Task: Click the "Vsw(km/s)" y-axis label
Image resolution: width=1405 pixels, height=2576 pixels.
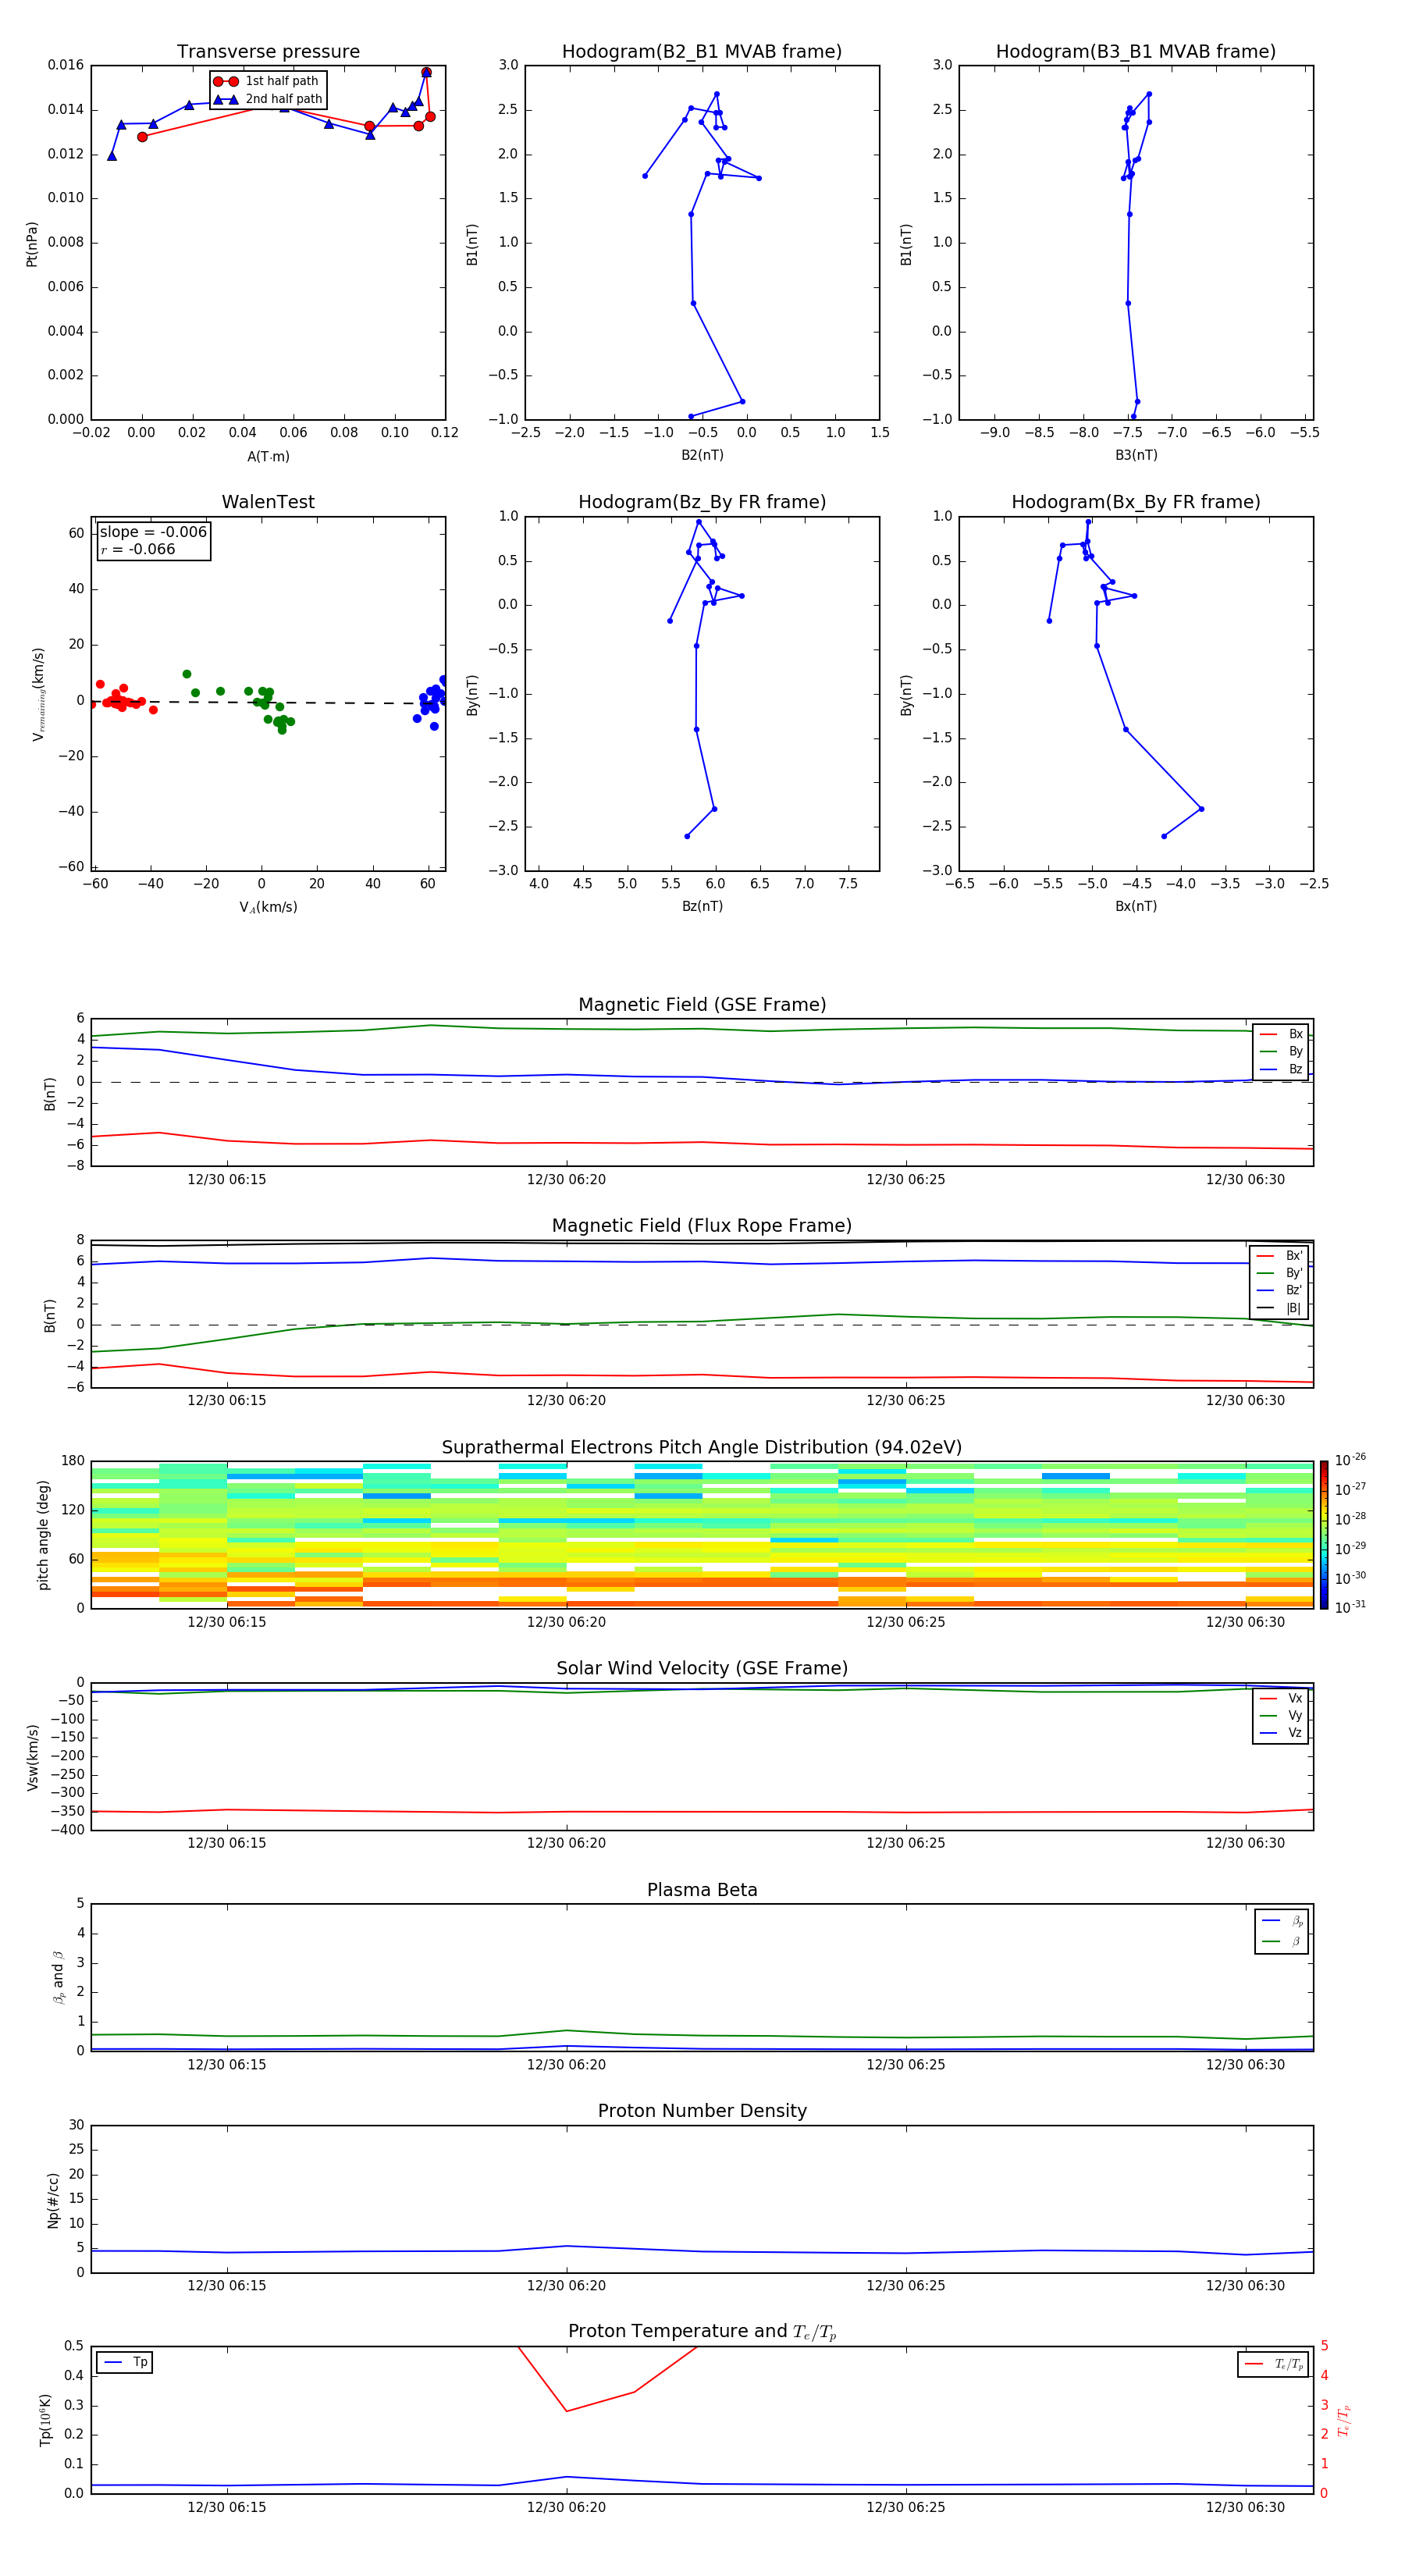Action: 32,1757
